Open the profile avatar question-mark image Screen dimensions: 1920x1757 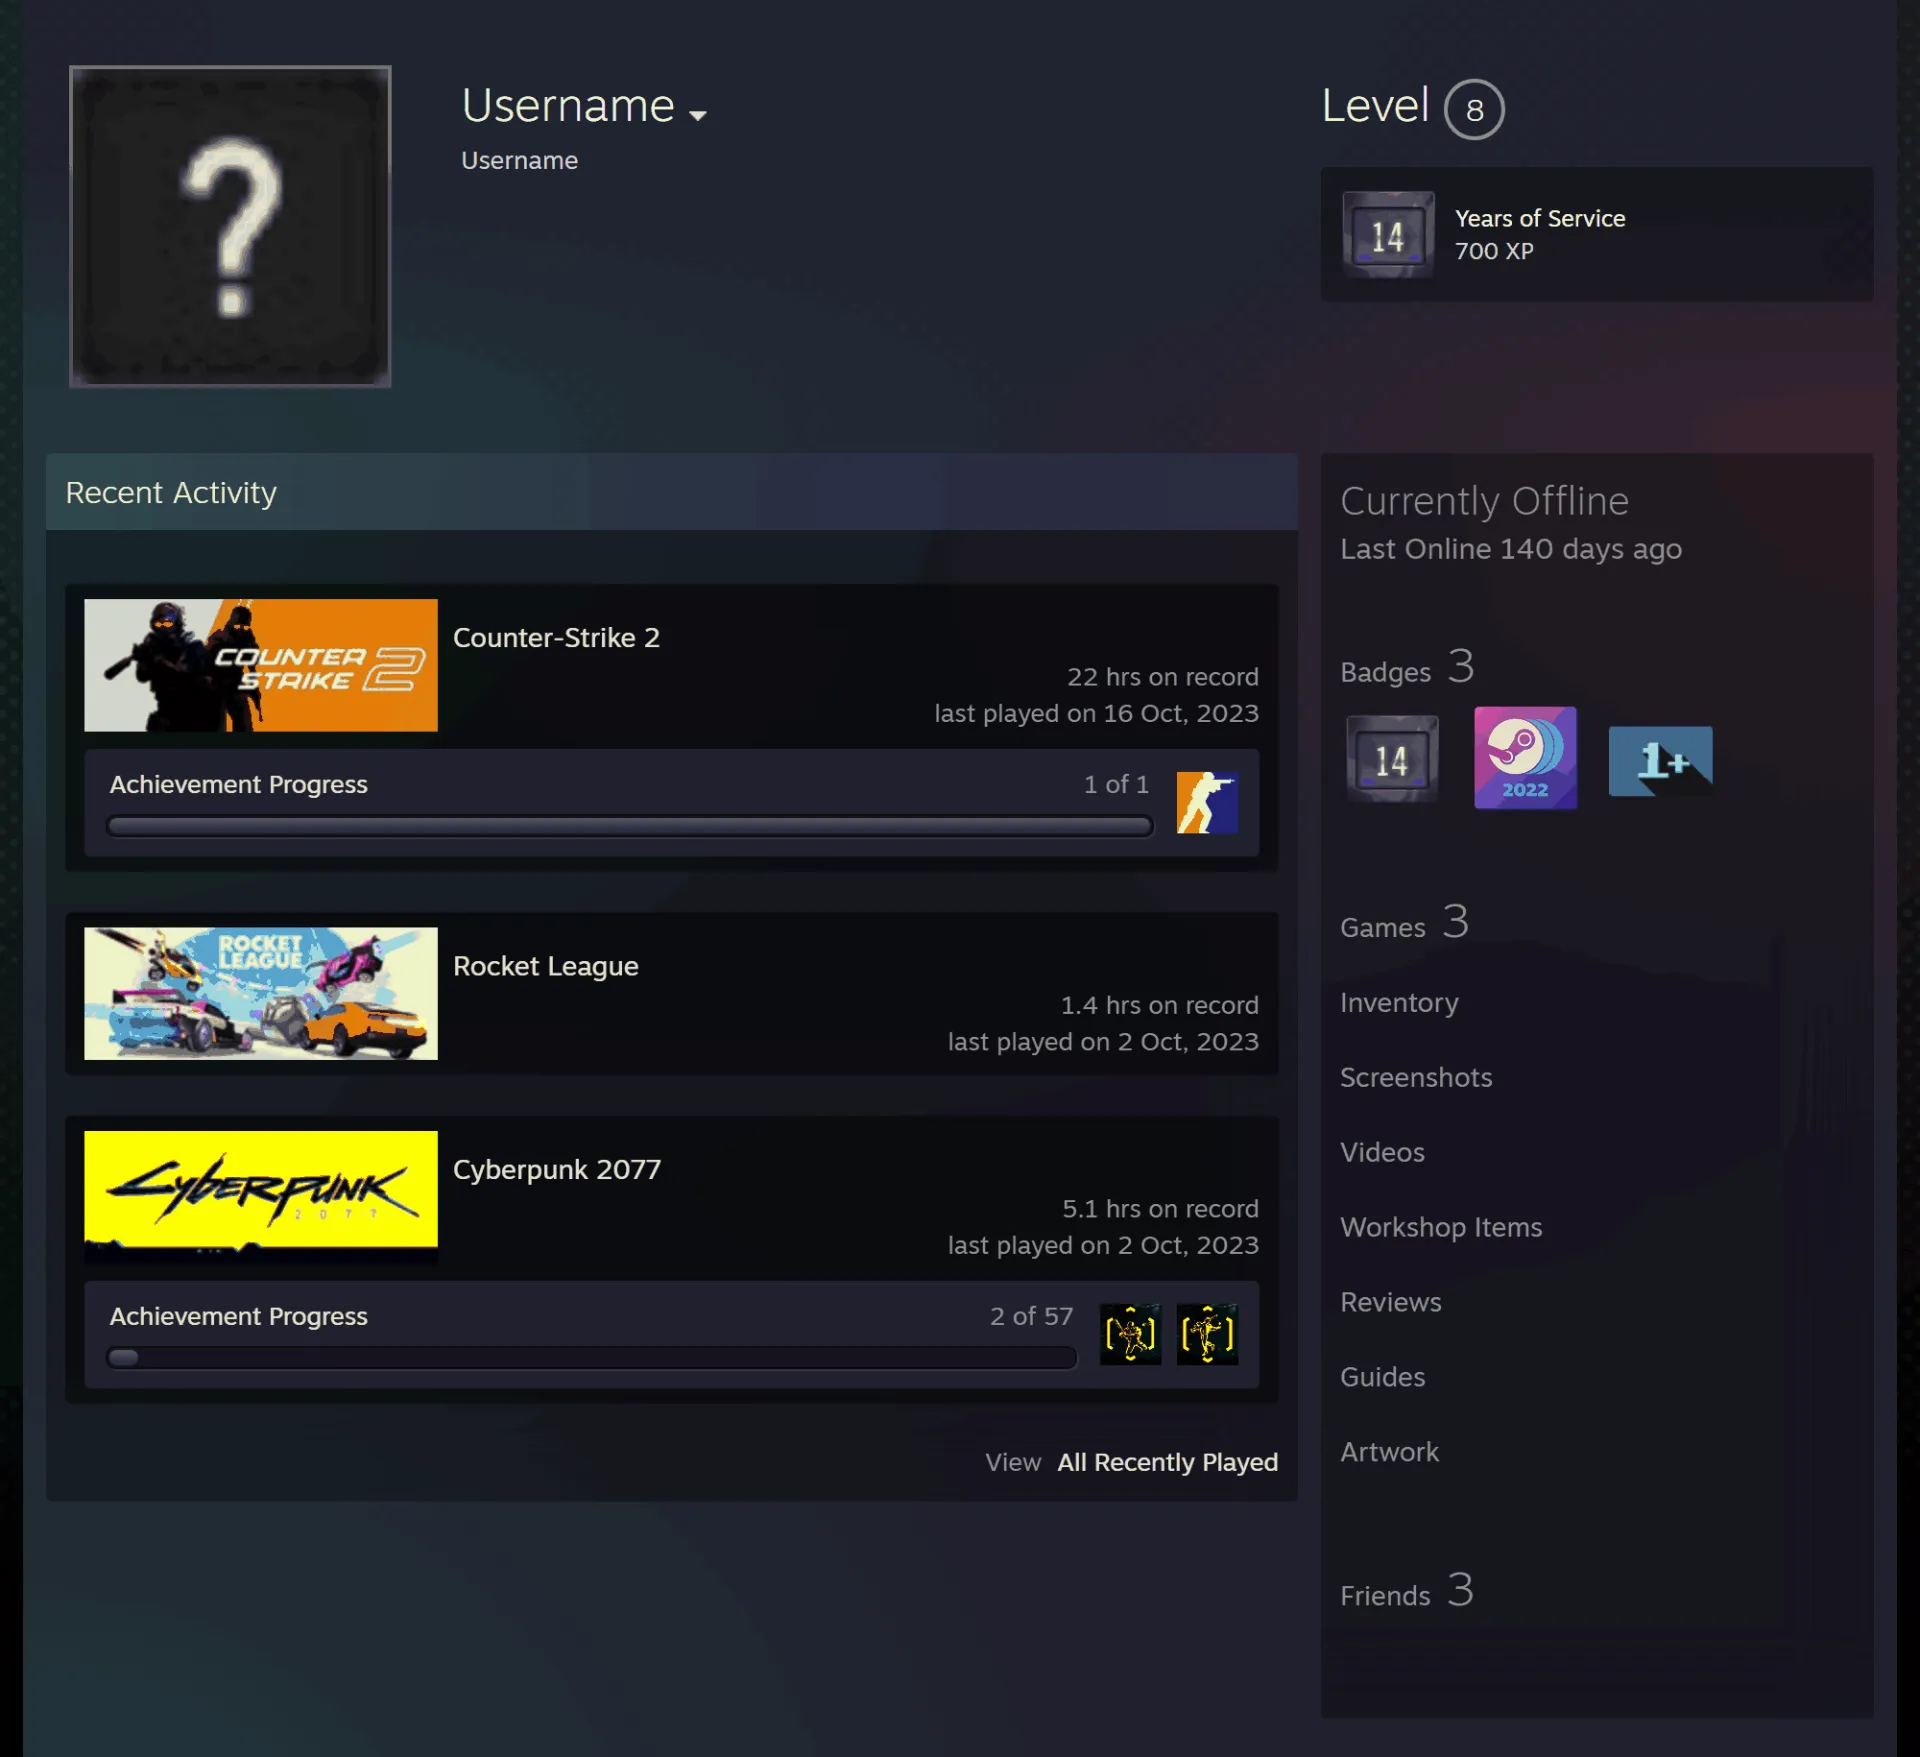pos(230,226)
